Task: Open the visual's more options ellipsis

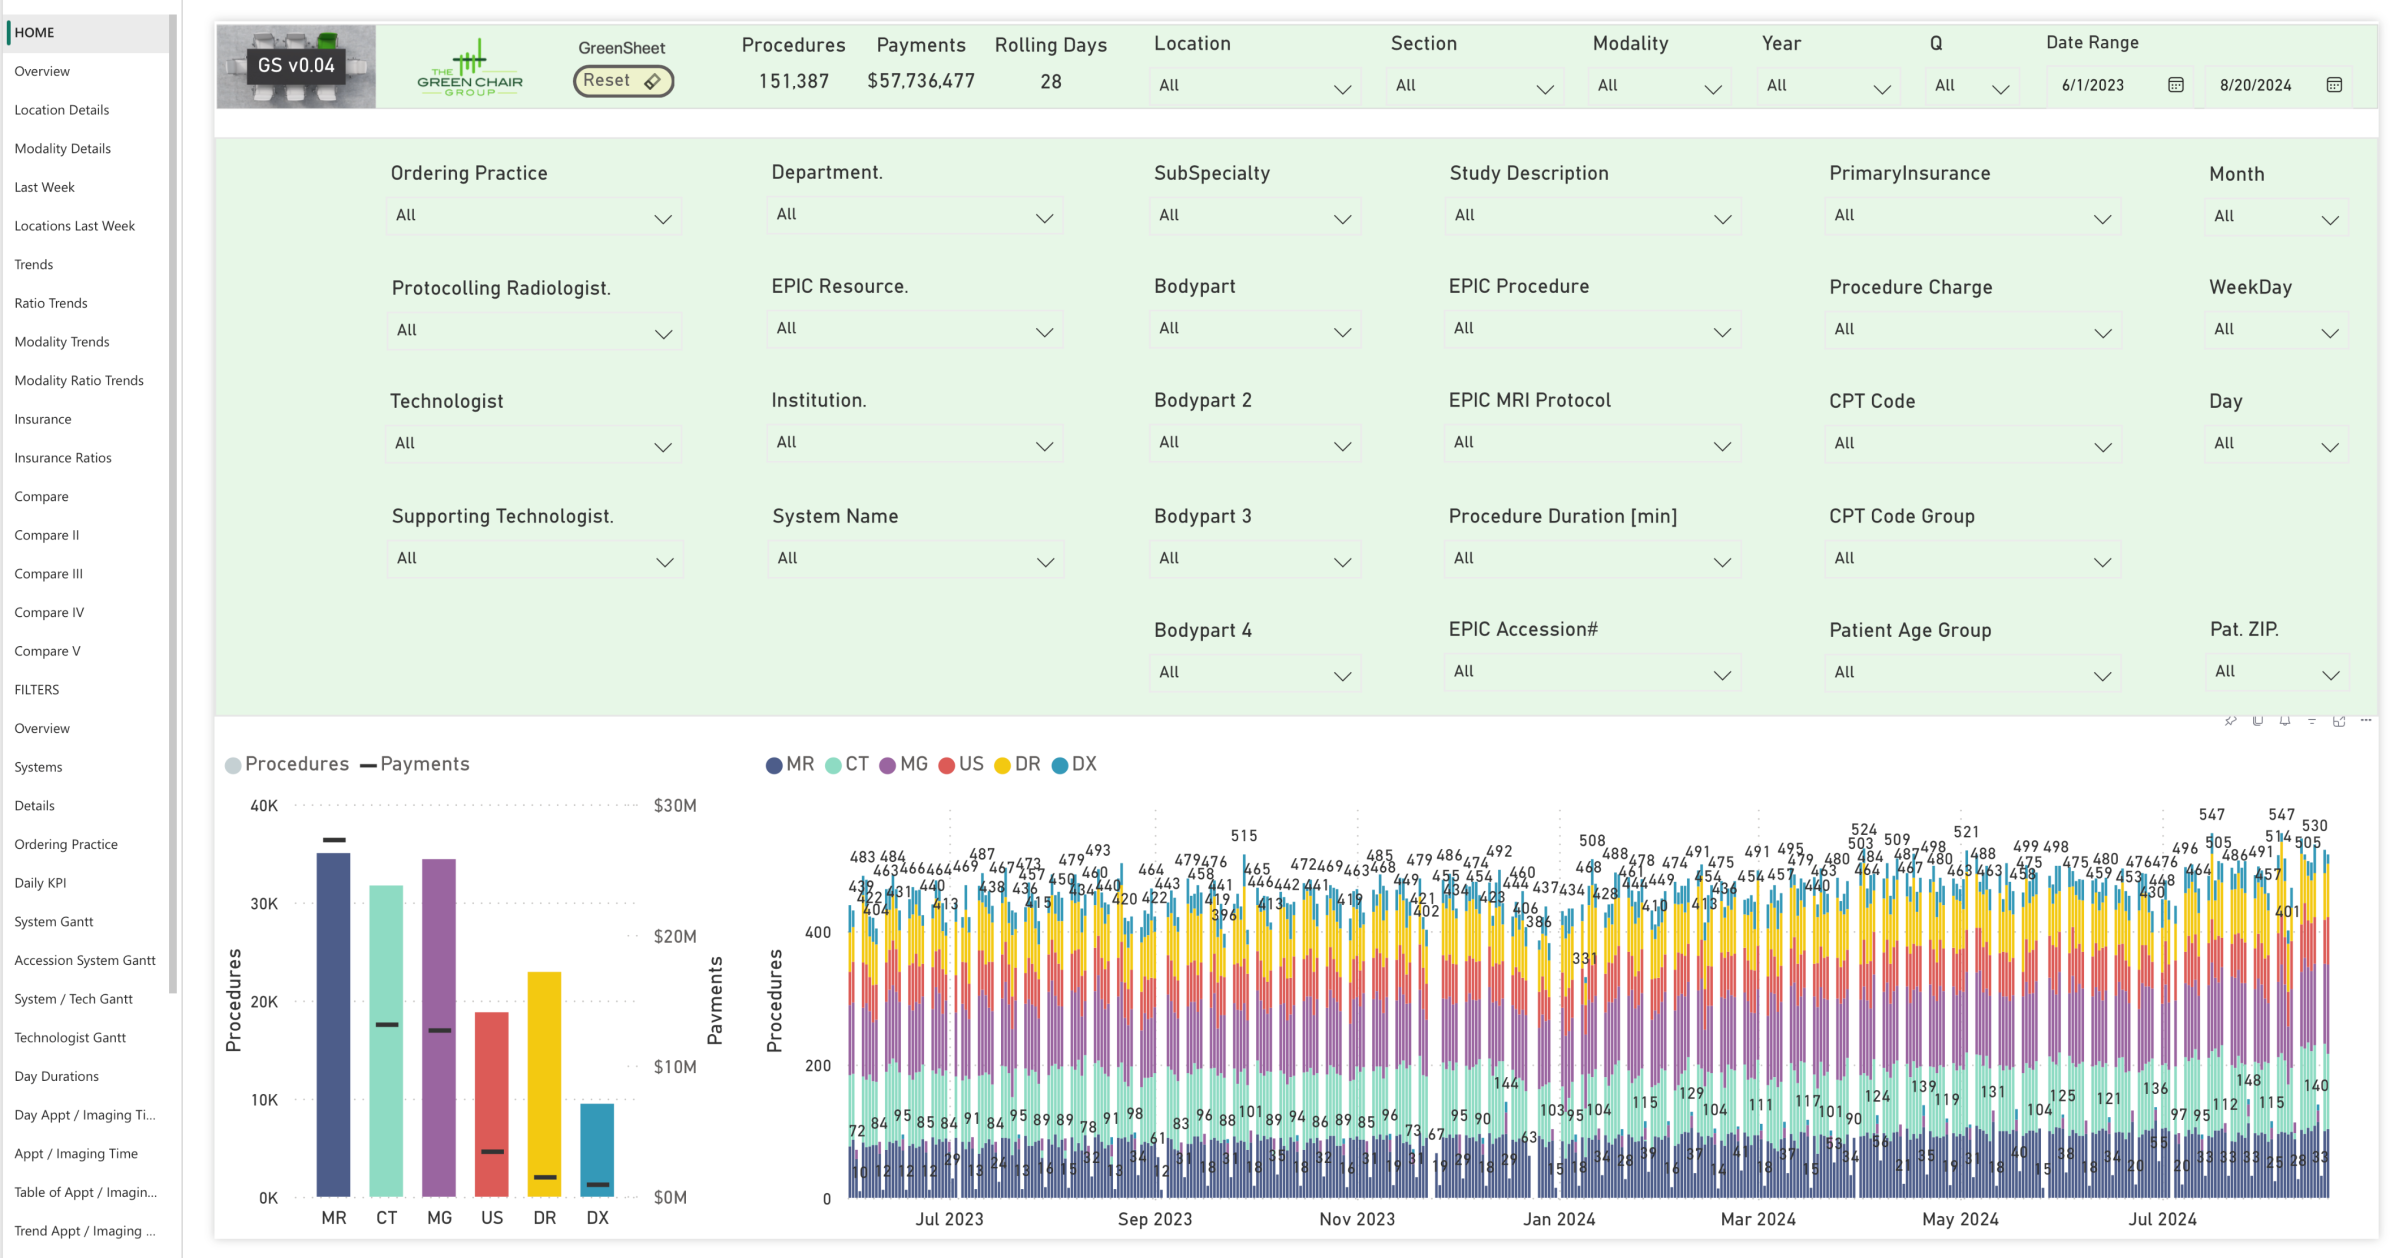Action: coord(2366,721)
